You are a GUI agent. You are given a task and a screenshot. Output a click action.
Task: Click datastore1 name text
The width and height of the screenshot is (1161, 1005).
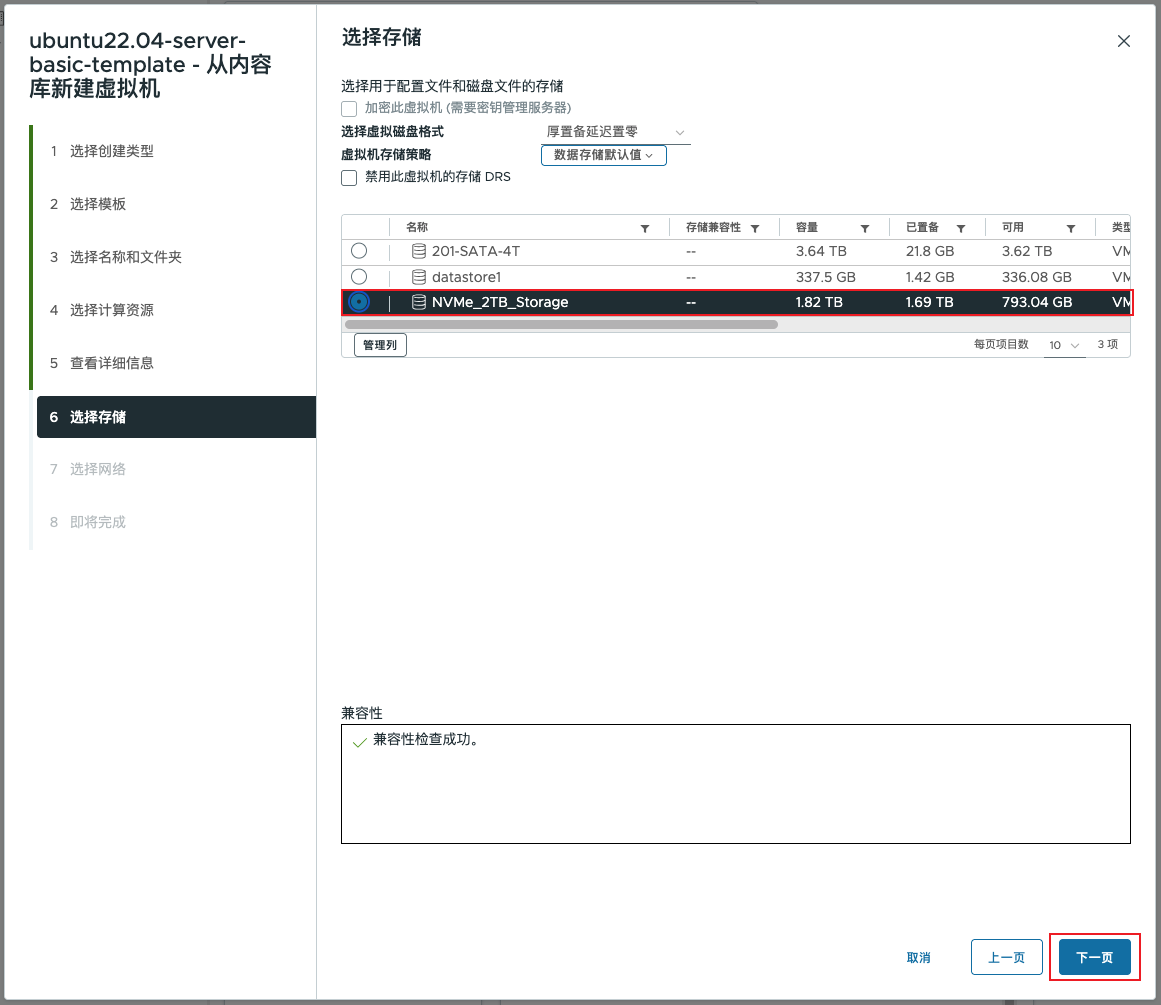(x=466, y=277)
